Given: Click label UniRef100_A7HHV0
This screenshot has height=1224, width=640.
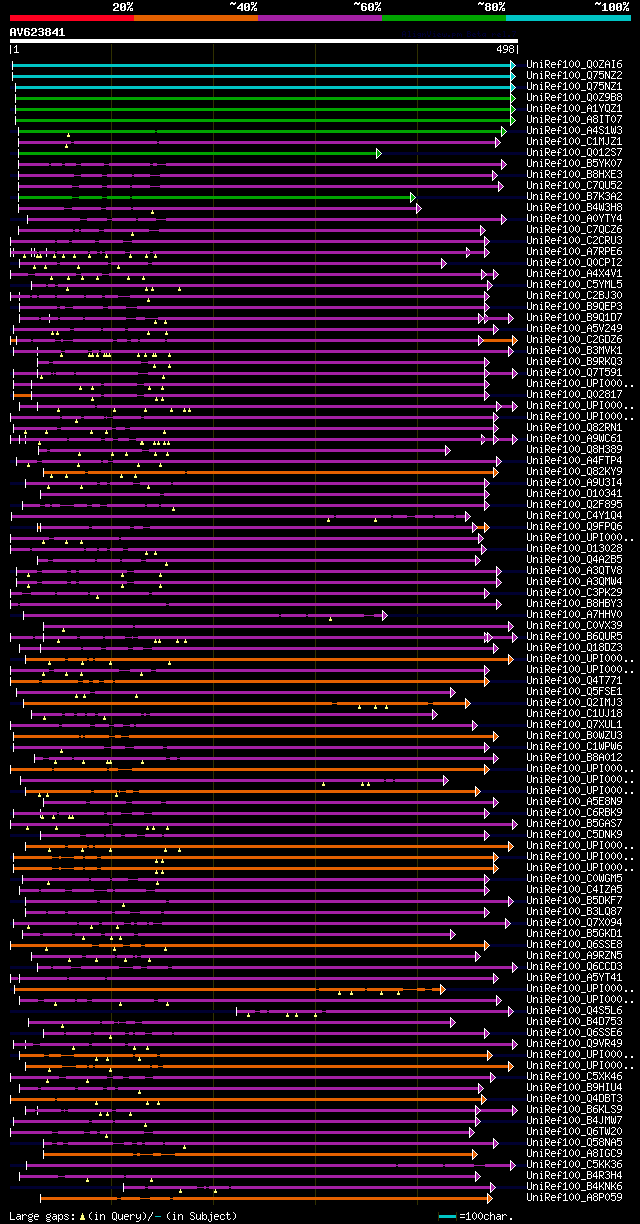Looking at the screenshot, I should pos(574,614).
